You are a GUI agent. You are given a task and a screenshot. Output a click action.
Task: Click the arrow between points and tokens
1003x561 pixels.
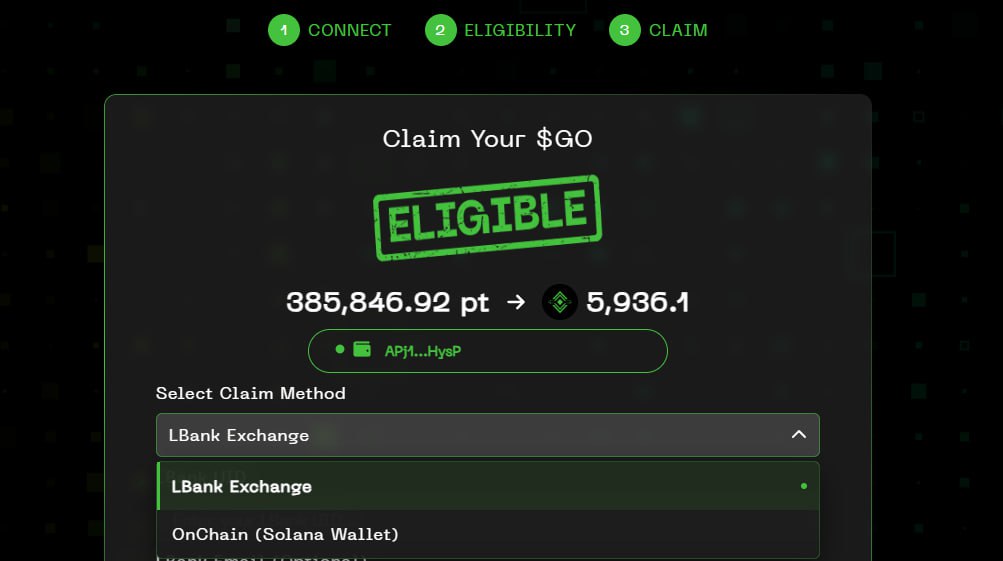pyautogui.click(x=516, y=302)
